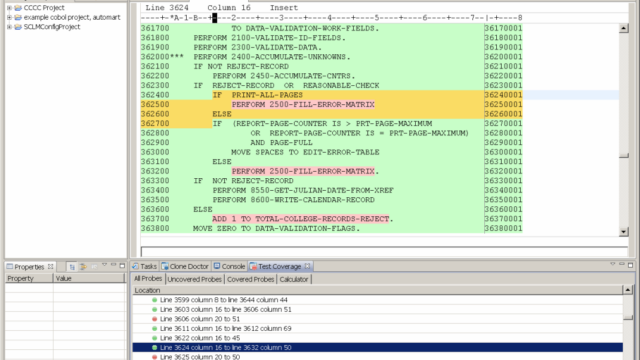Click the red uncovered marker for Line 3625

coord(154,357)
